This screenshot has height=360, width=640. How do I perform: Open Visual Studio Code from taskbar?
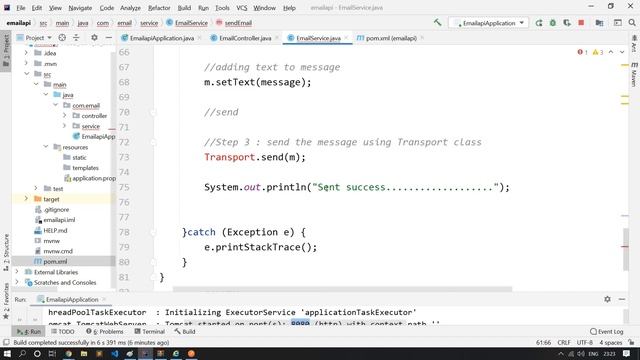coord(115,353)
